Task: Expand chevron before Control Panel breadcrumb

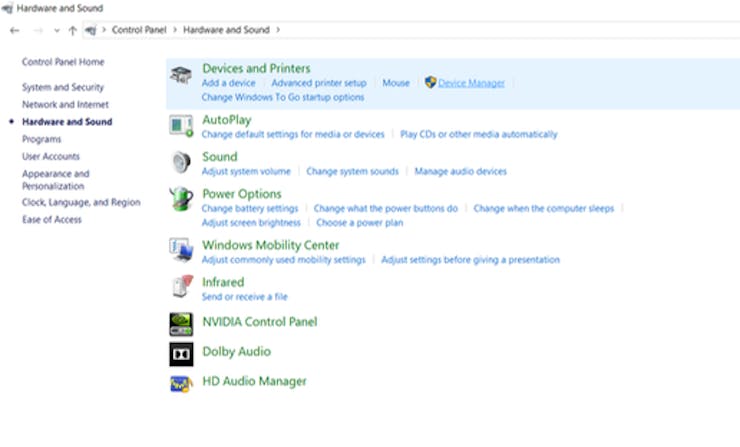Action: pos(104,30)
